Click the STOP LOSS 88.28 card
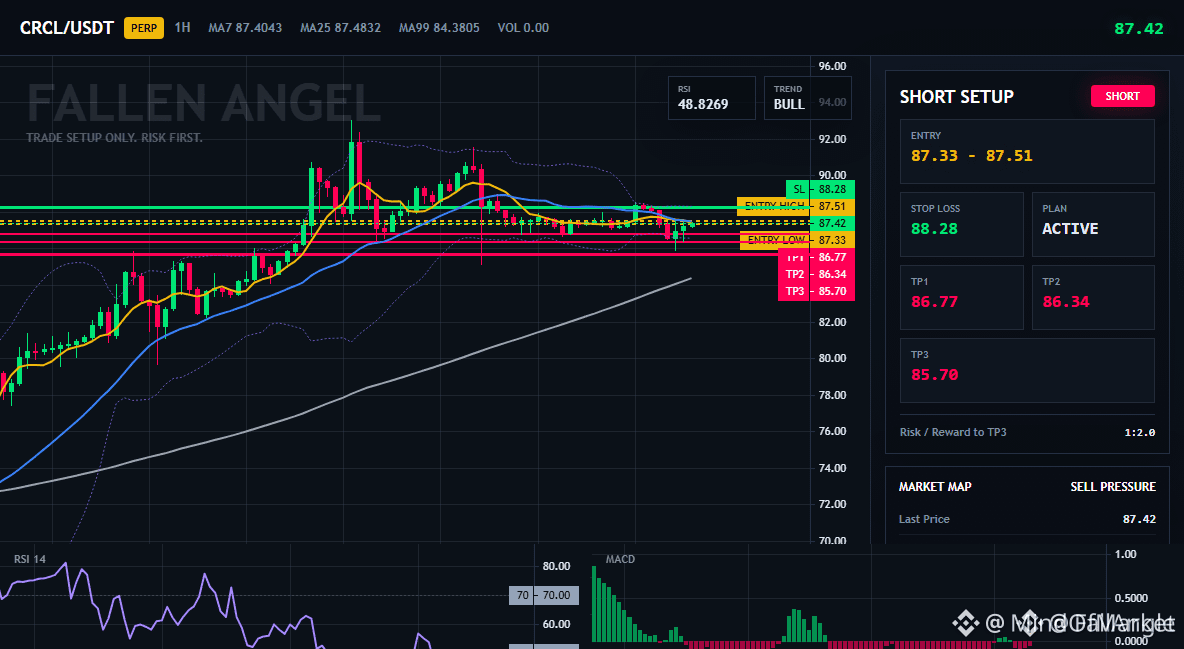The height and width of the screenshot is (649, 1184). 961,224
